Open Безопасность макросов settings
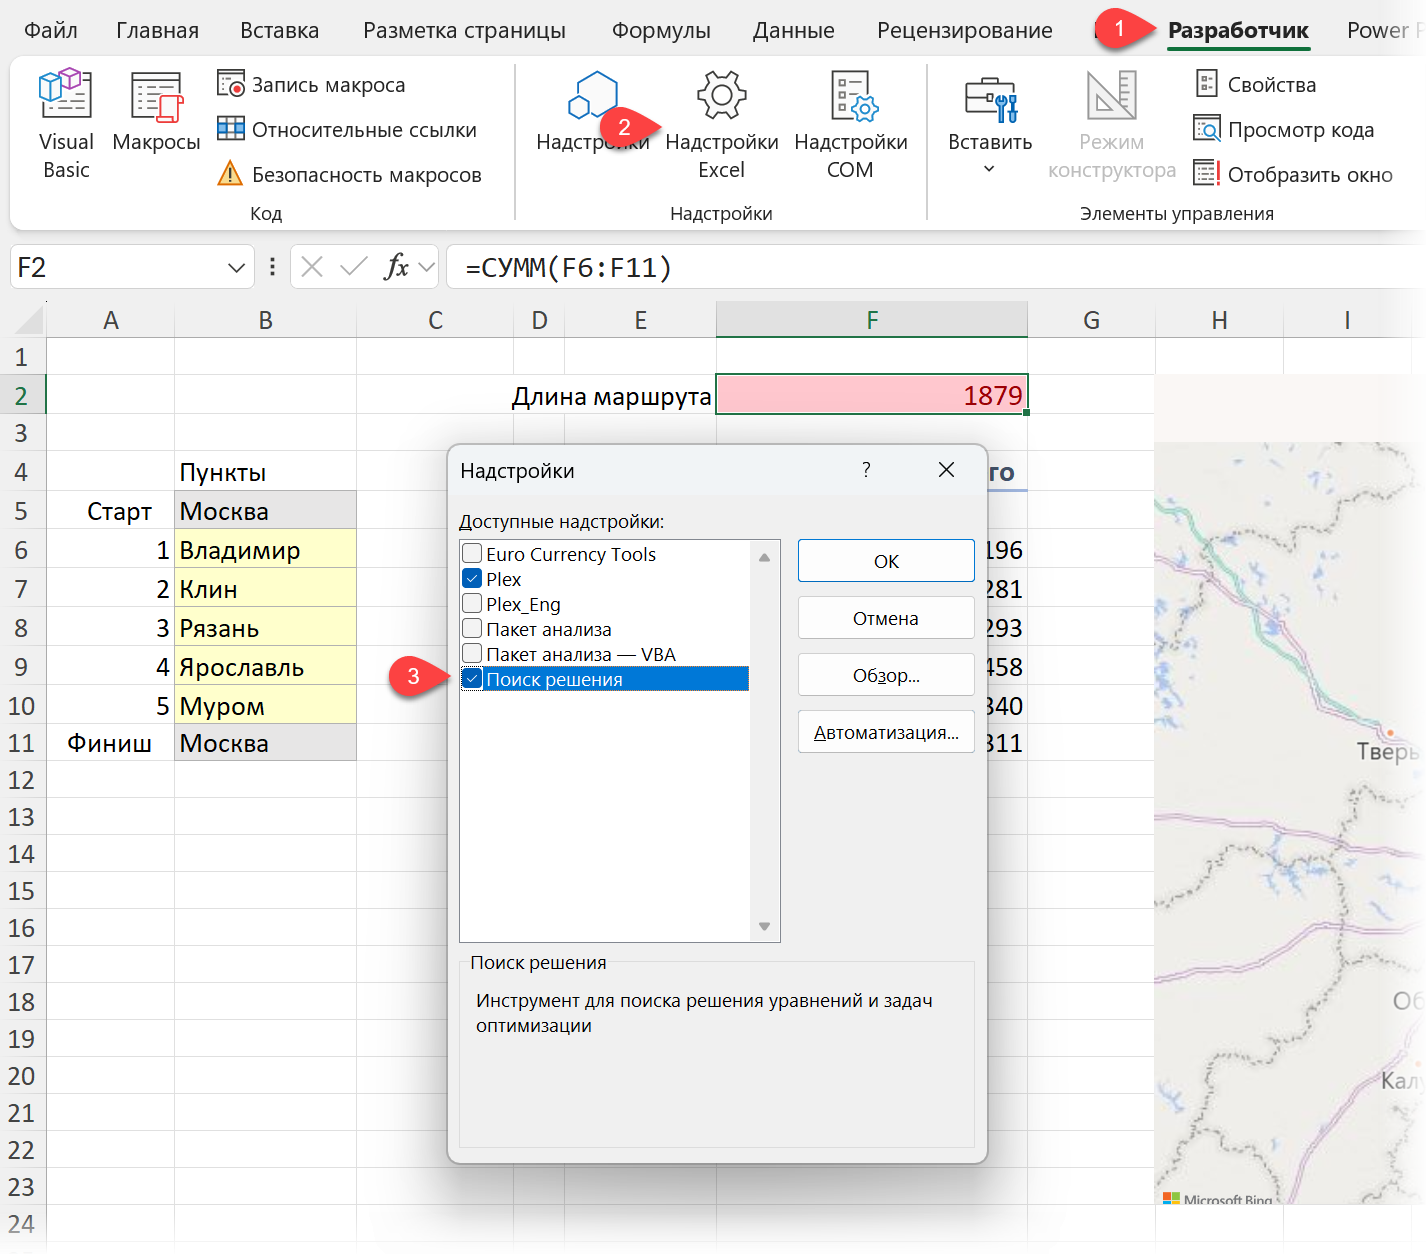 349,175
